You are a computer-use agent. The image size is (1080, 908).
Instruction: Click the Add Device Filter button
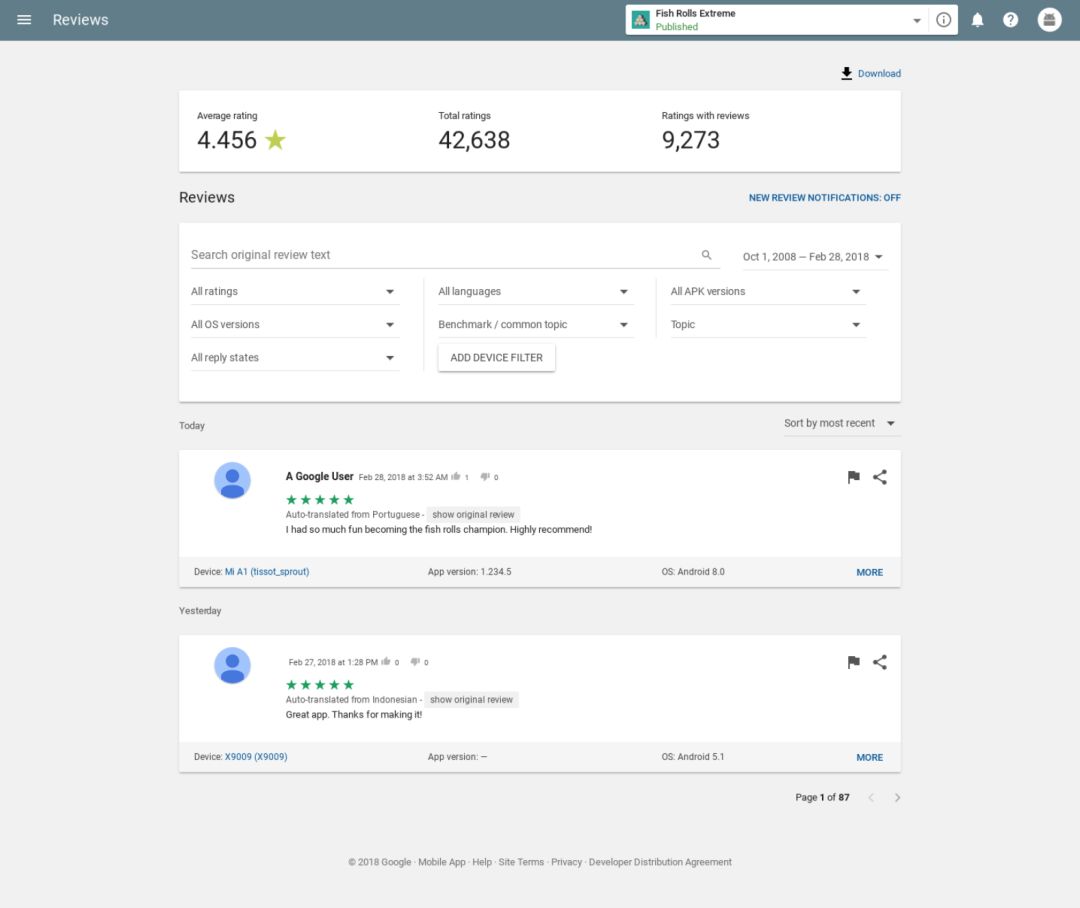coord(496,358)
